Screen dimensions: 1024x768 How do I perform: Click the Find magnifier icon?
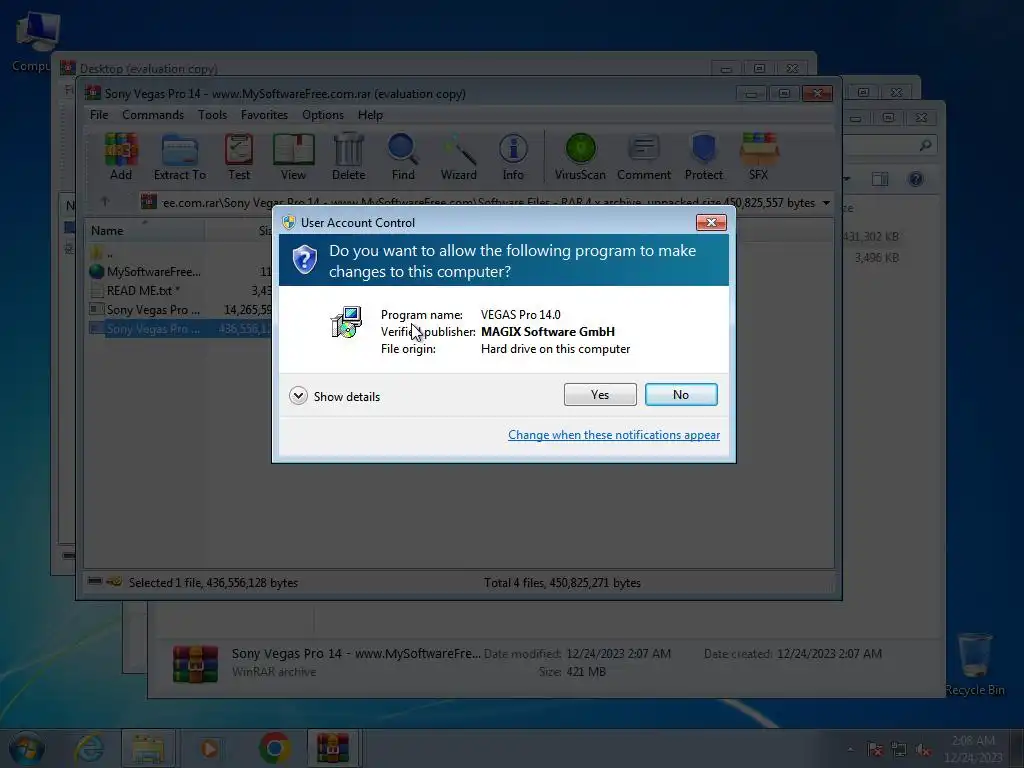(403, 157)
